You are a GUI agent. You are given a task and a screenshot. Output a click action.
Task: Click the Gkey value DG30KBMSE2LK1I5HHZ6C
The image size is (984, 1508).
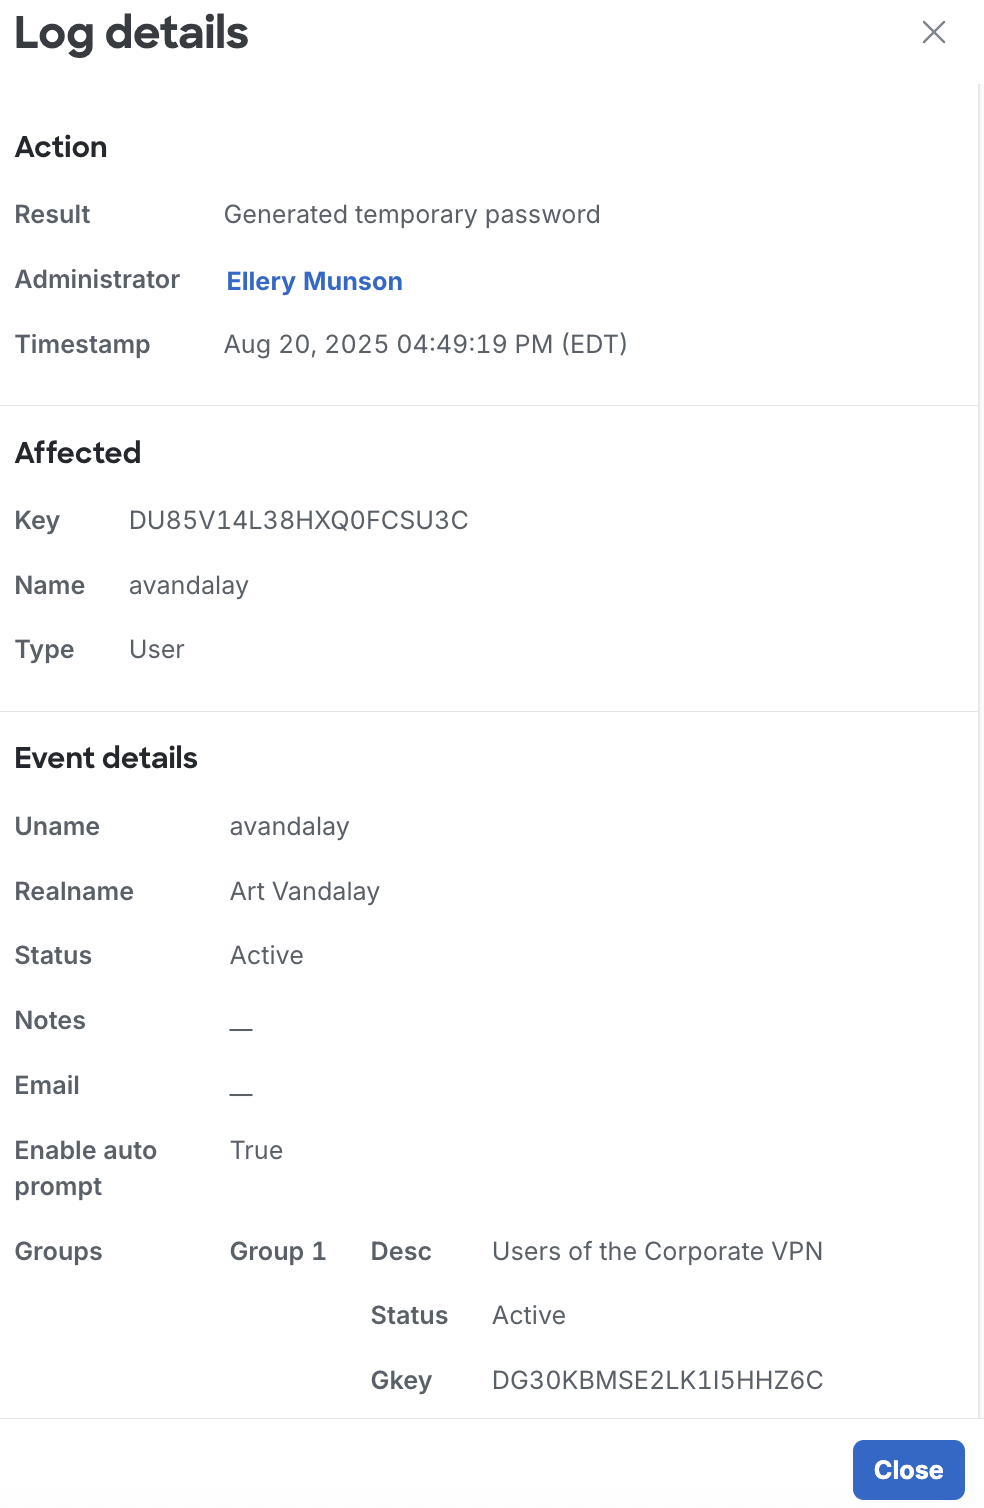tap(657, 1380)
